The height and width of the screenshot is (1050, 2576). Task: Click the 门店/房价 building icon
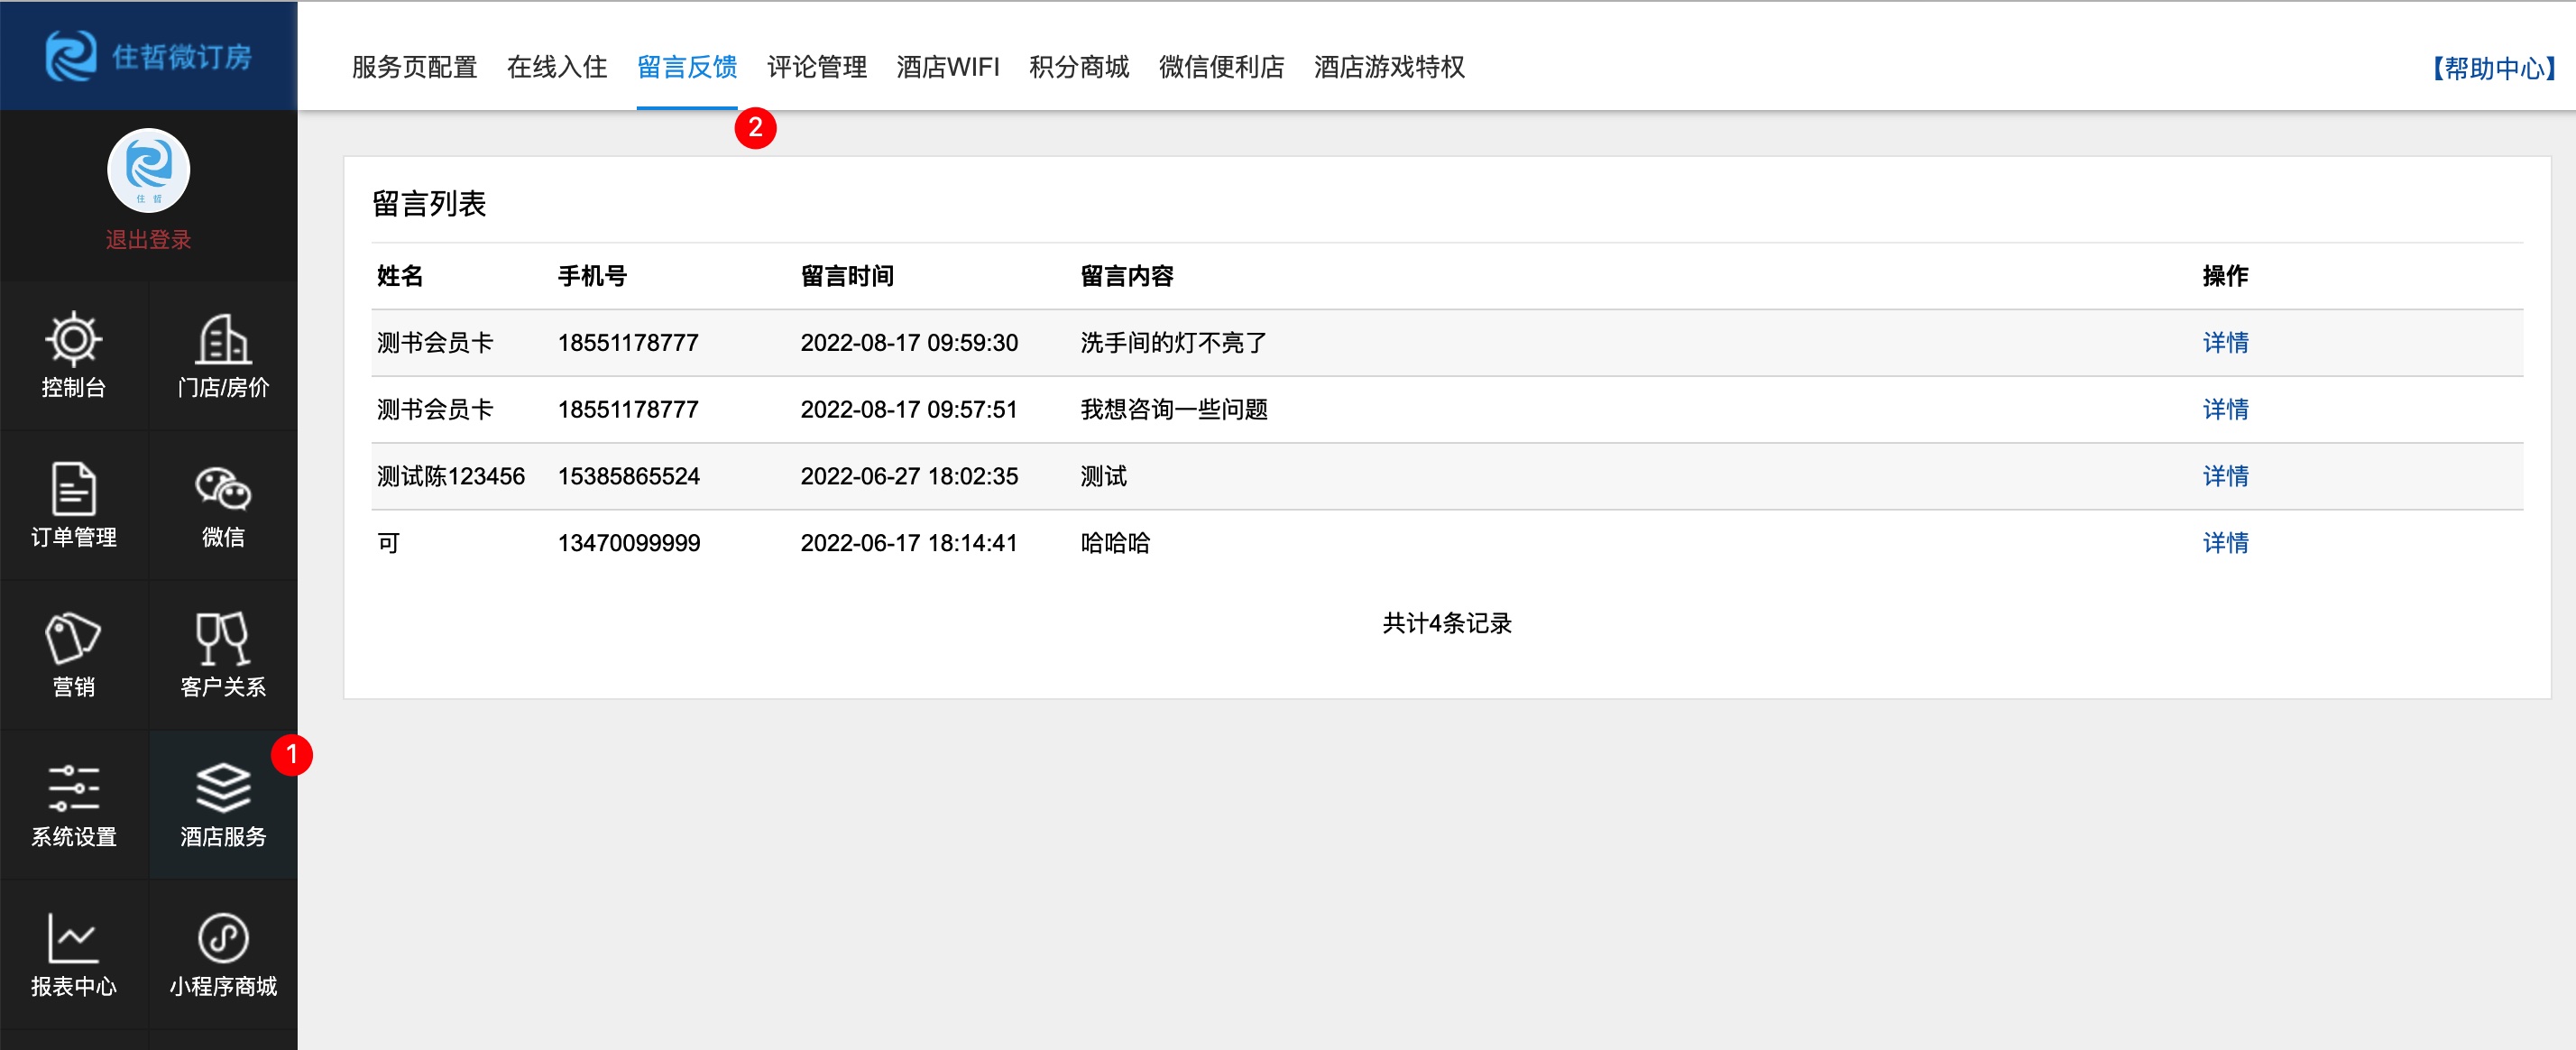(222, 341)
